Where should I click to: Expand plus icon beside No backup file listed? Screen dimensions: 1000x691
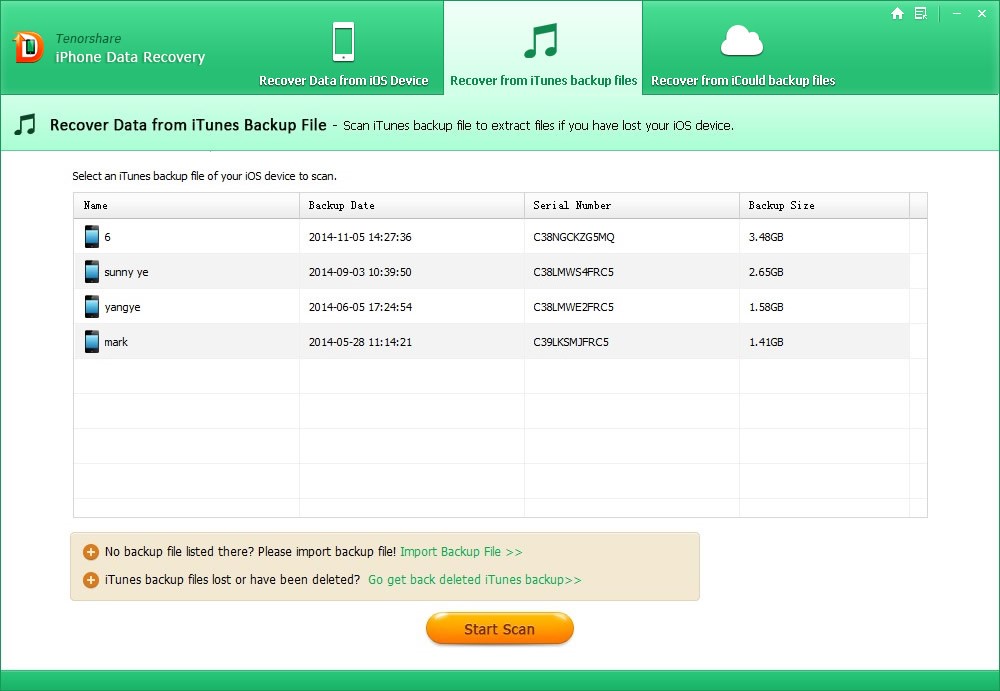tap(91, 552)
